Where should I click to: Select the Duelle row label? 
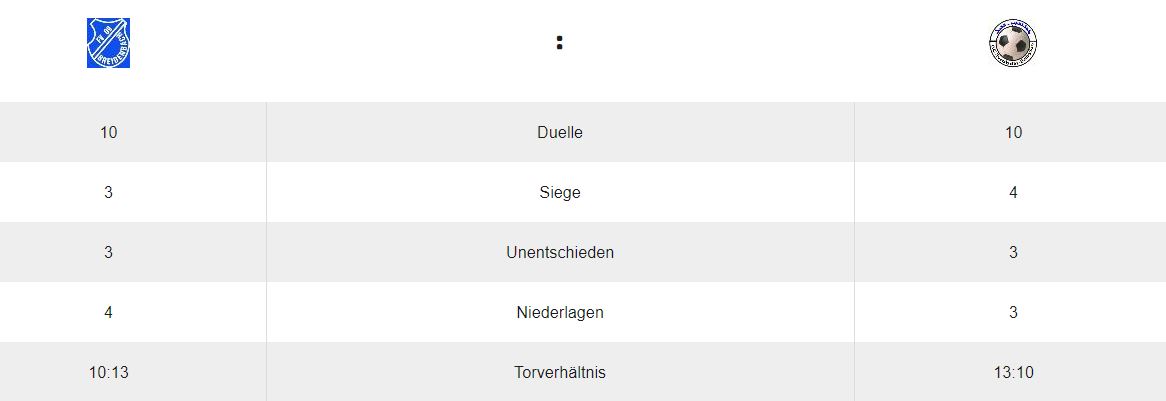pos(560,132)
